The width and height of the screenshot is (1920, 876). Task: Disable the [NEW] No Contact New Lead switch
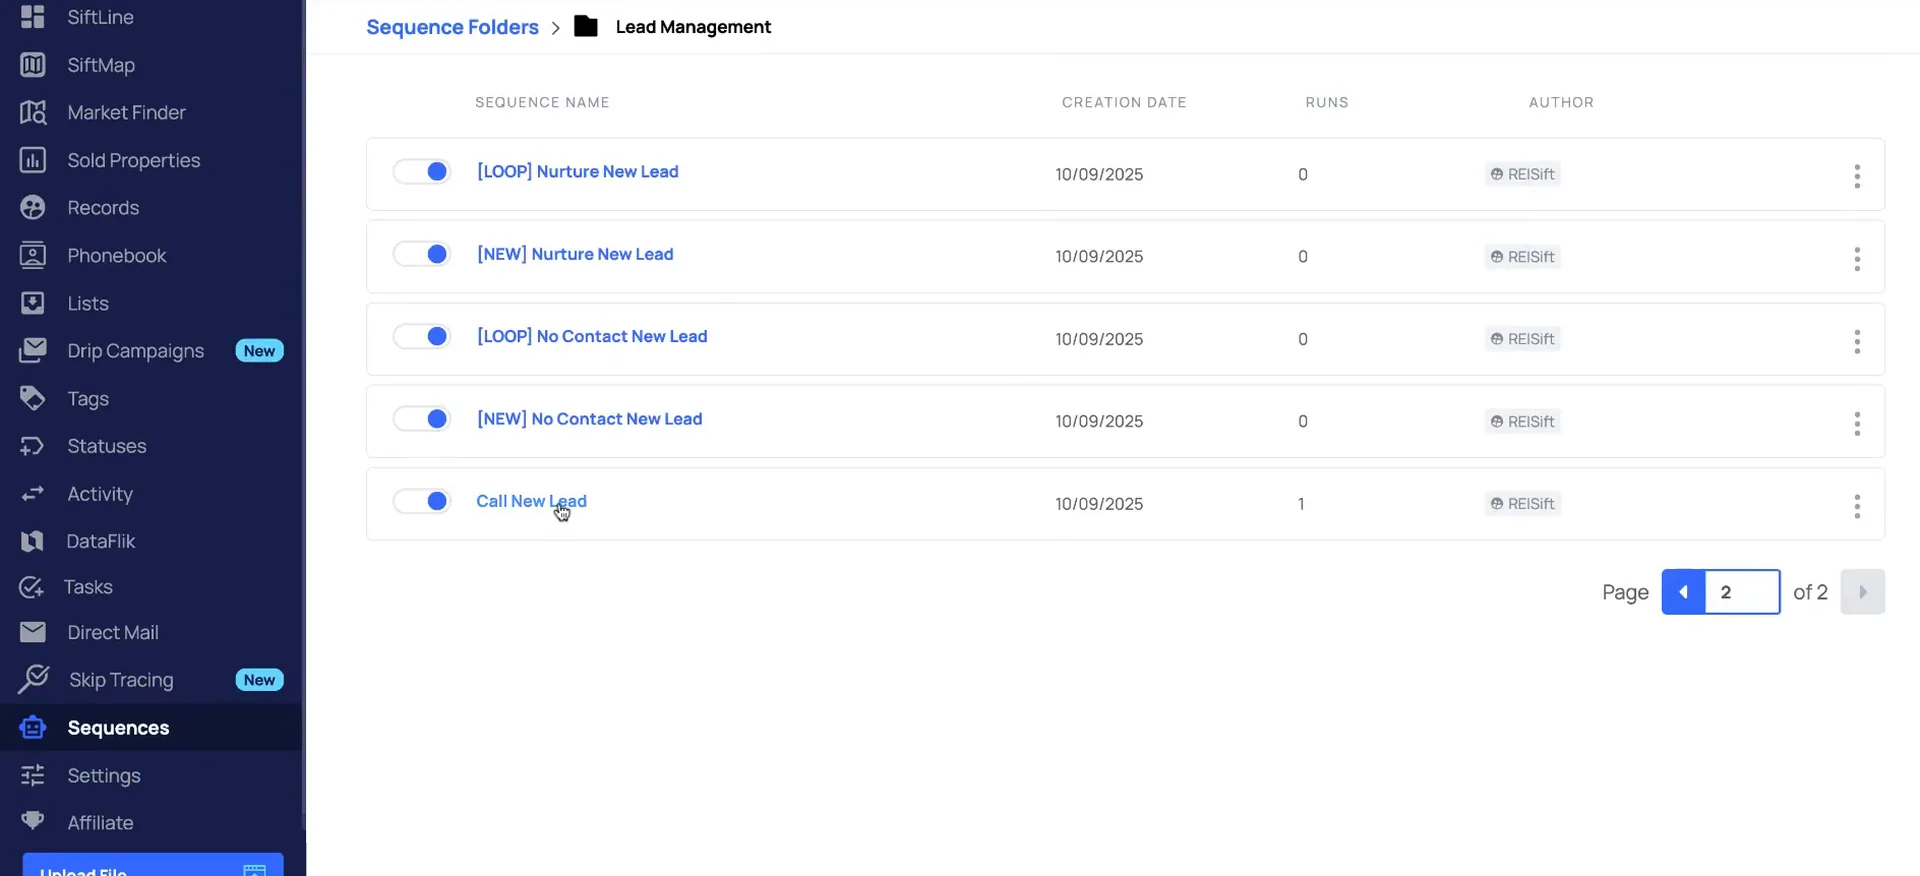422,419
